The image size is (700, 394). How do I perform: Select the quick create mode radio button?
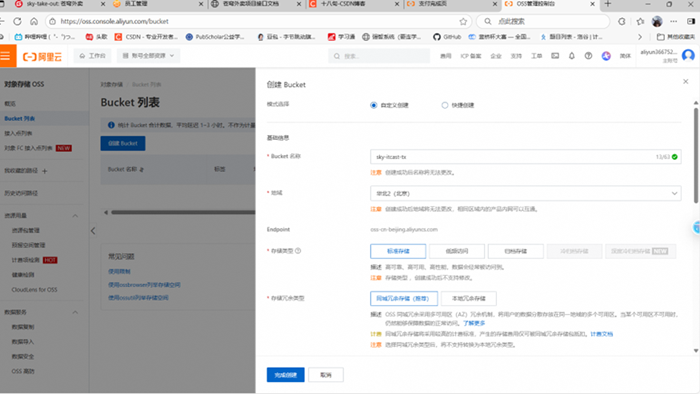pyautogui.click(x=445, y=105)
